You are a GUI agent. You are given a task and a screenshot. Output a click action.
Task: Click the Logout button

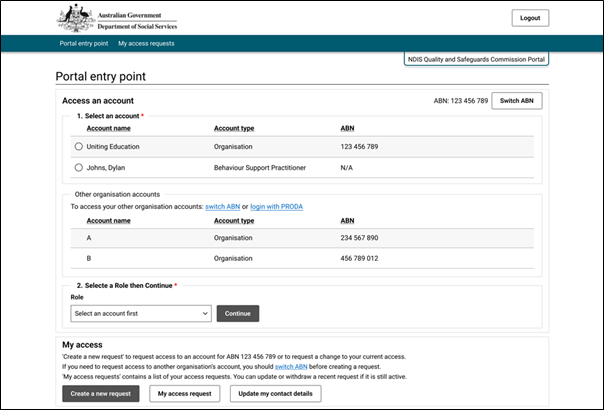click(529, 18)
